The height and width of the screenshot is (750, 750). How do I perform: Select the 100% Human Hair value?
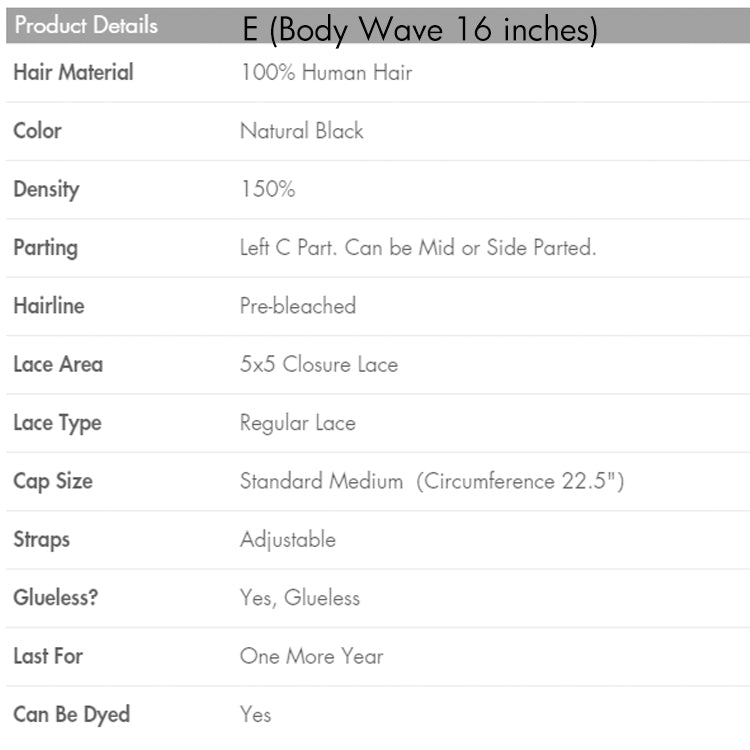(x=326, y=73)
